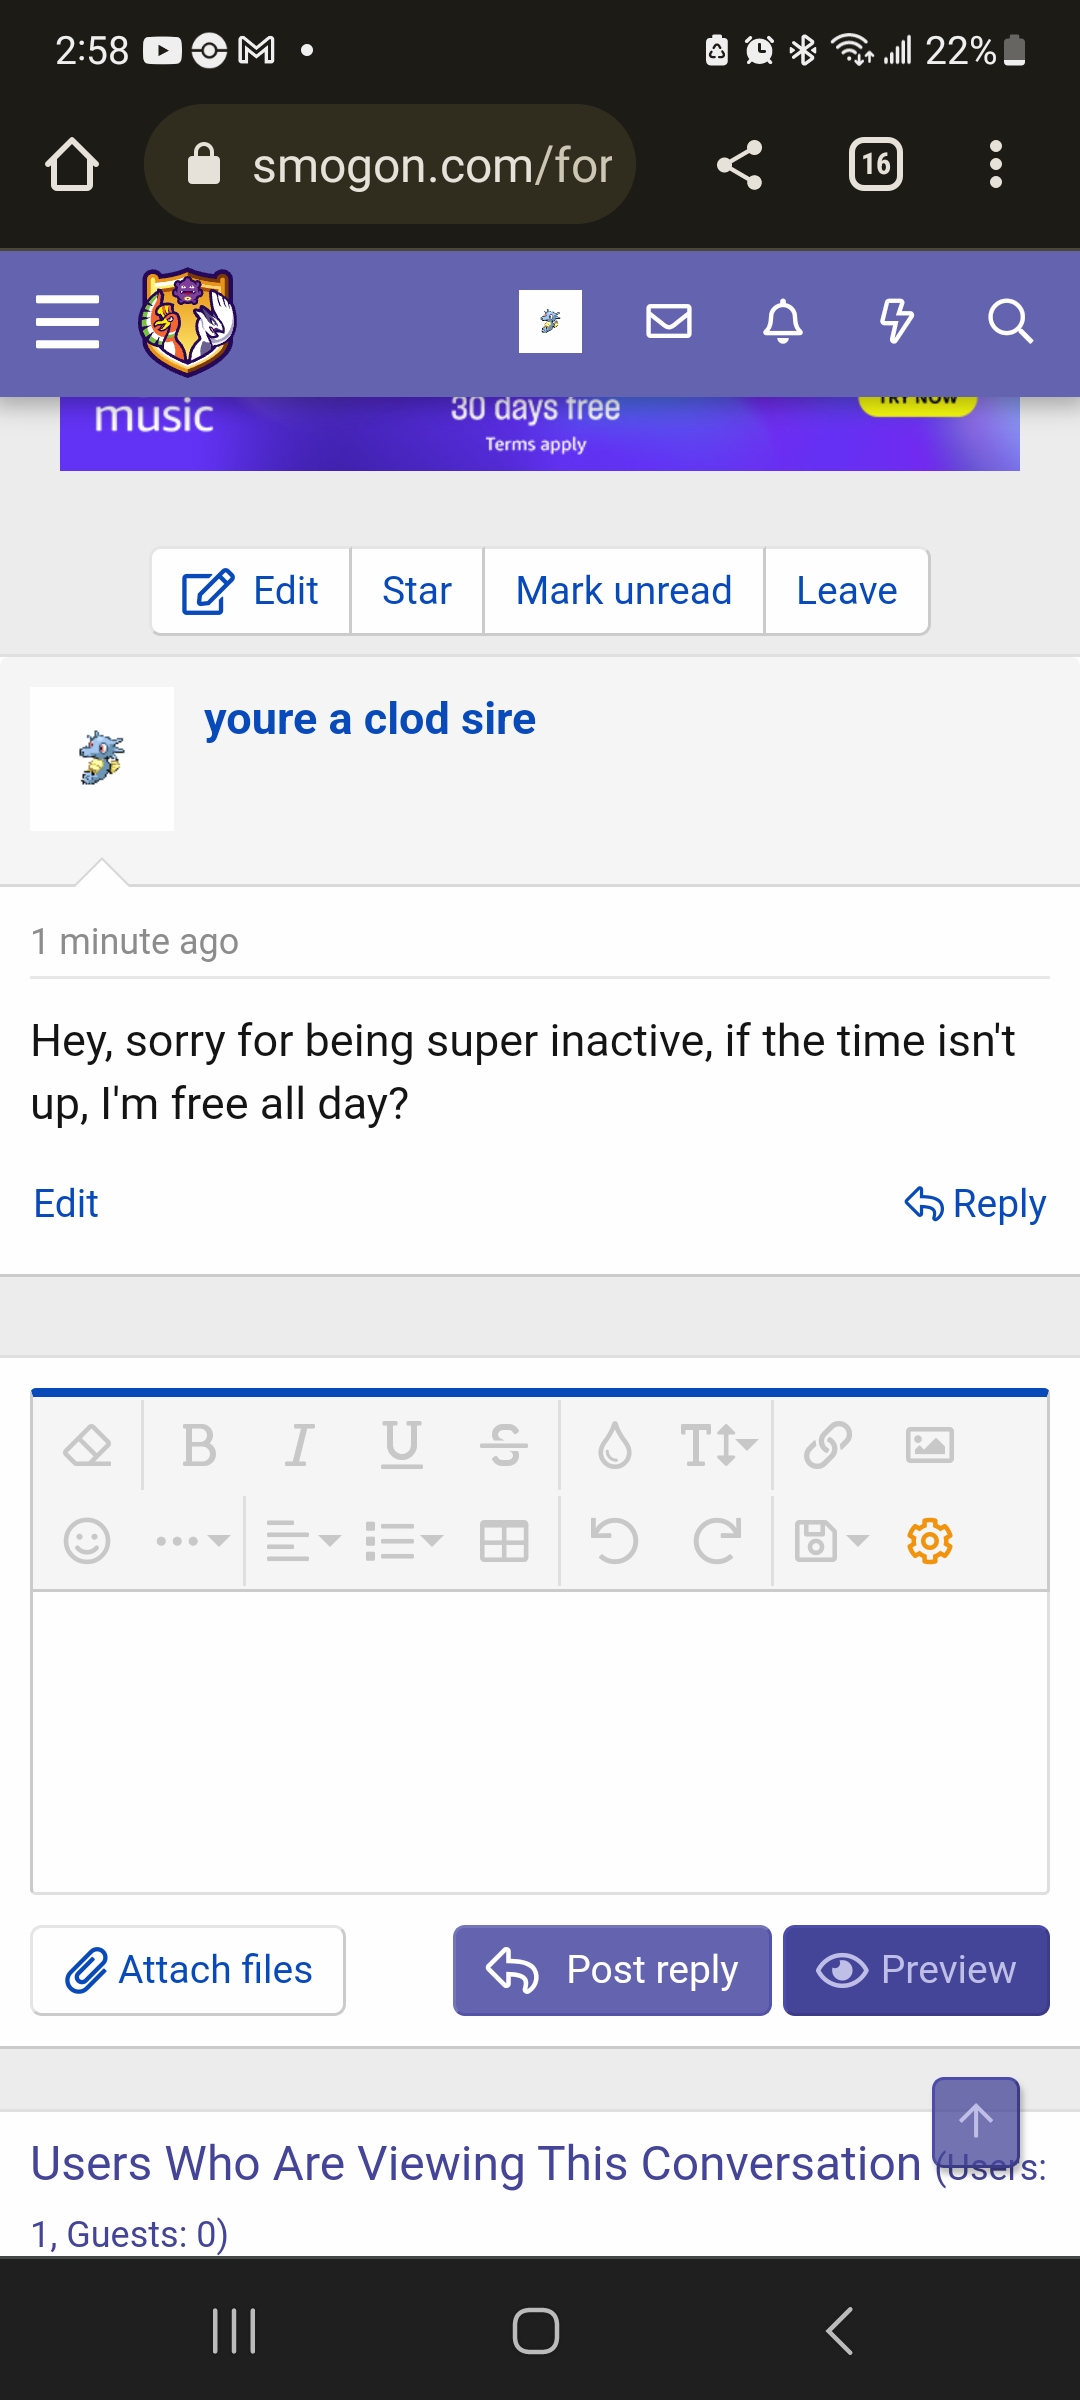The width and height of the screenshot is (1080, 2400).
Task: Open the smilies emoji picker
Action: (87, 1541)
